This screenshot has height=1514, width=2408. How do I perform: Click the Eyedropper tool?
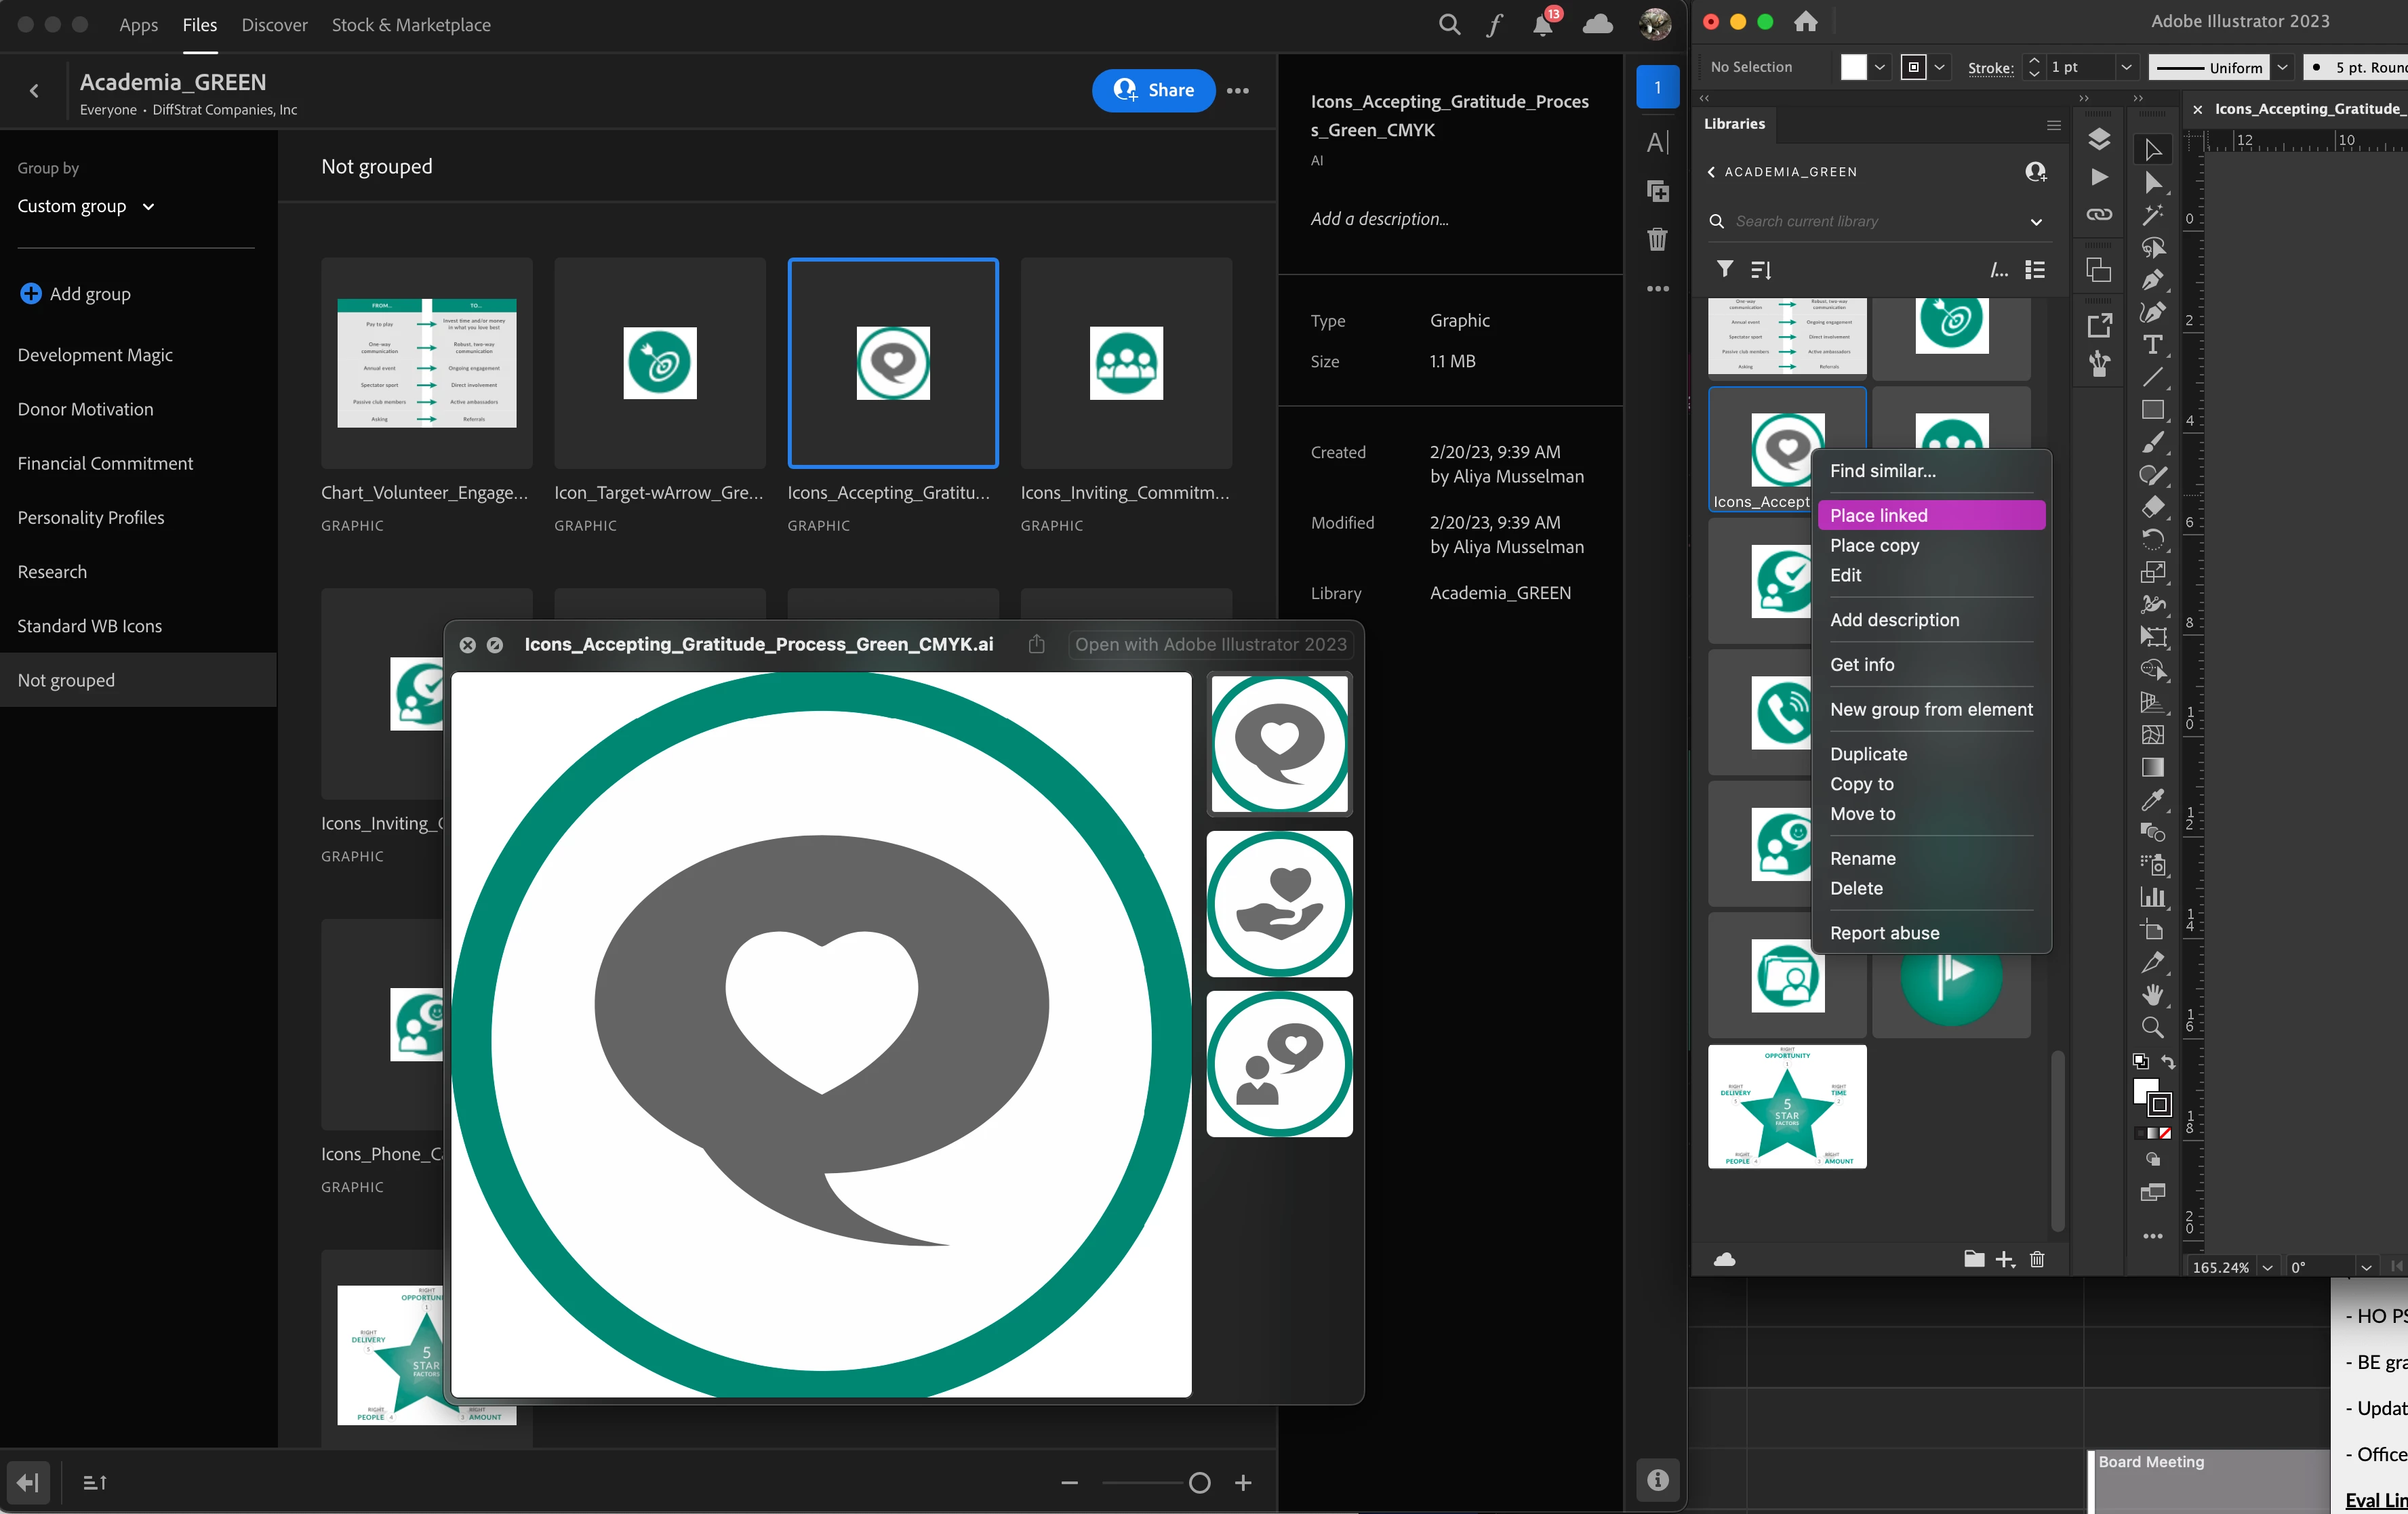[x=2152, y=799]
